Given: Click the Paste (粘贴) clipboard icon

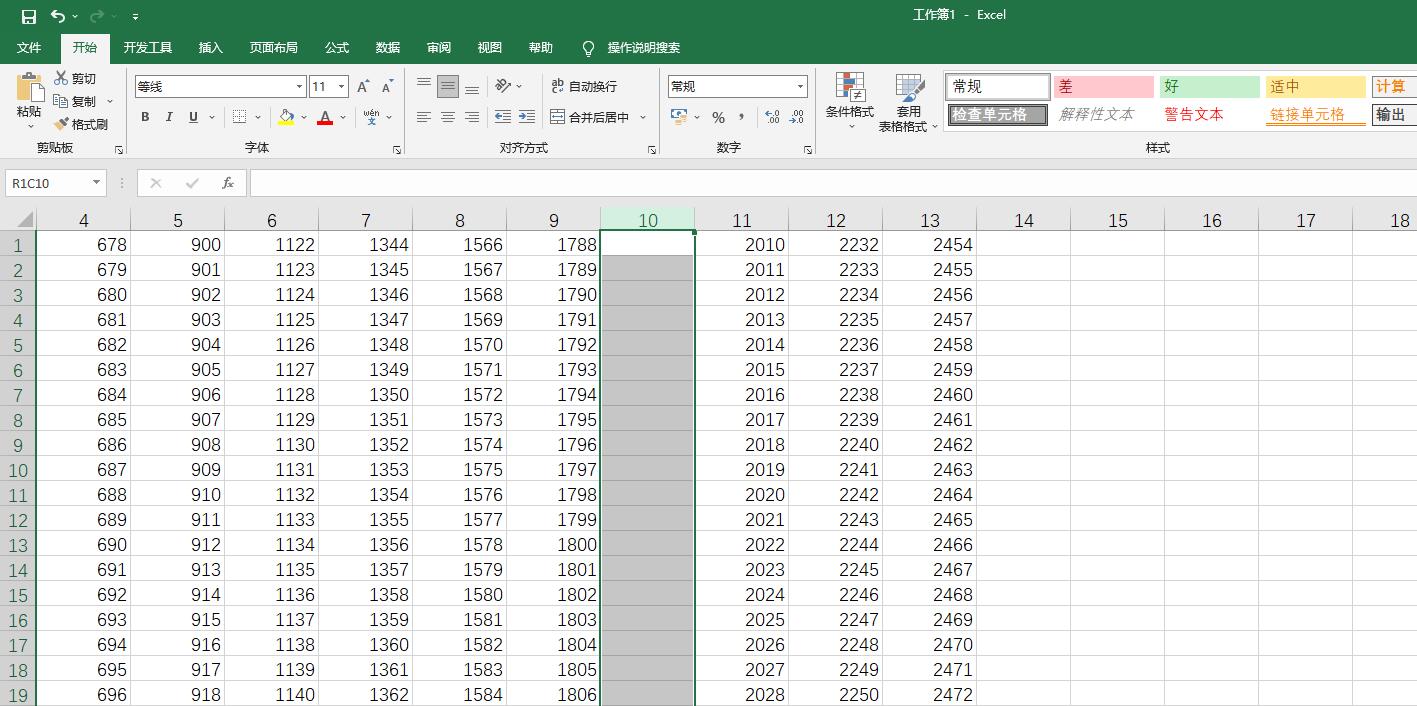Looking at the screenshot, I should click(29, 88).
